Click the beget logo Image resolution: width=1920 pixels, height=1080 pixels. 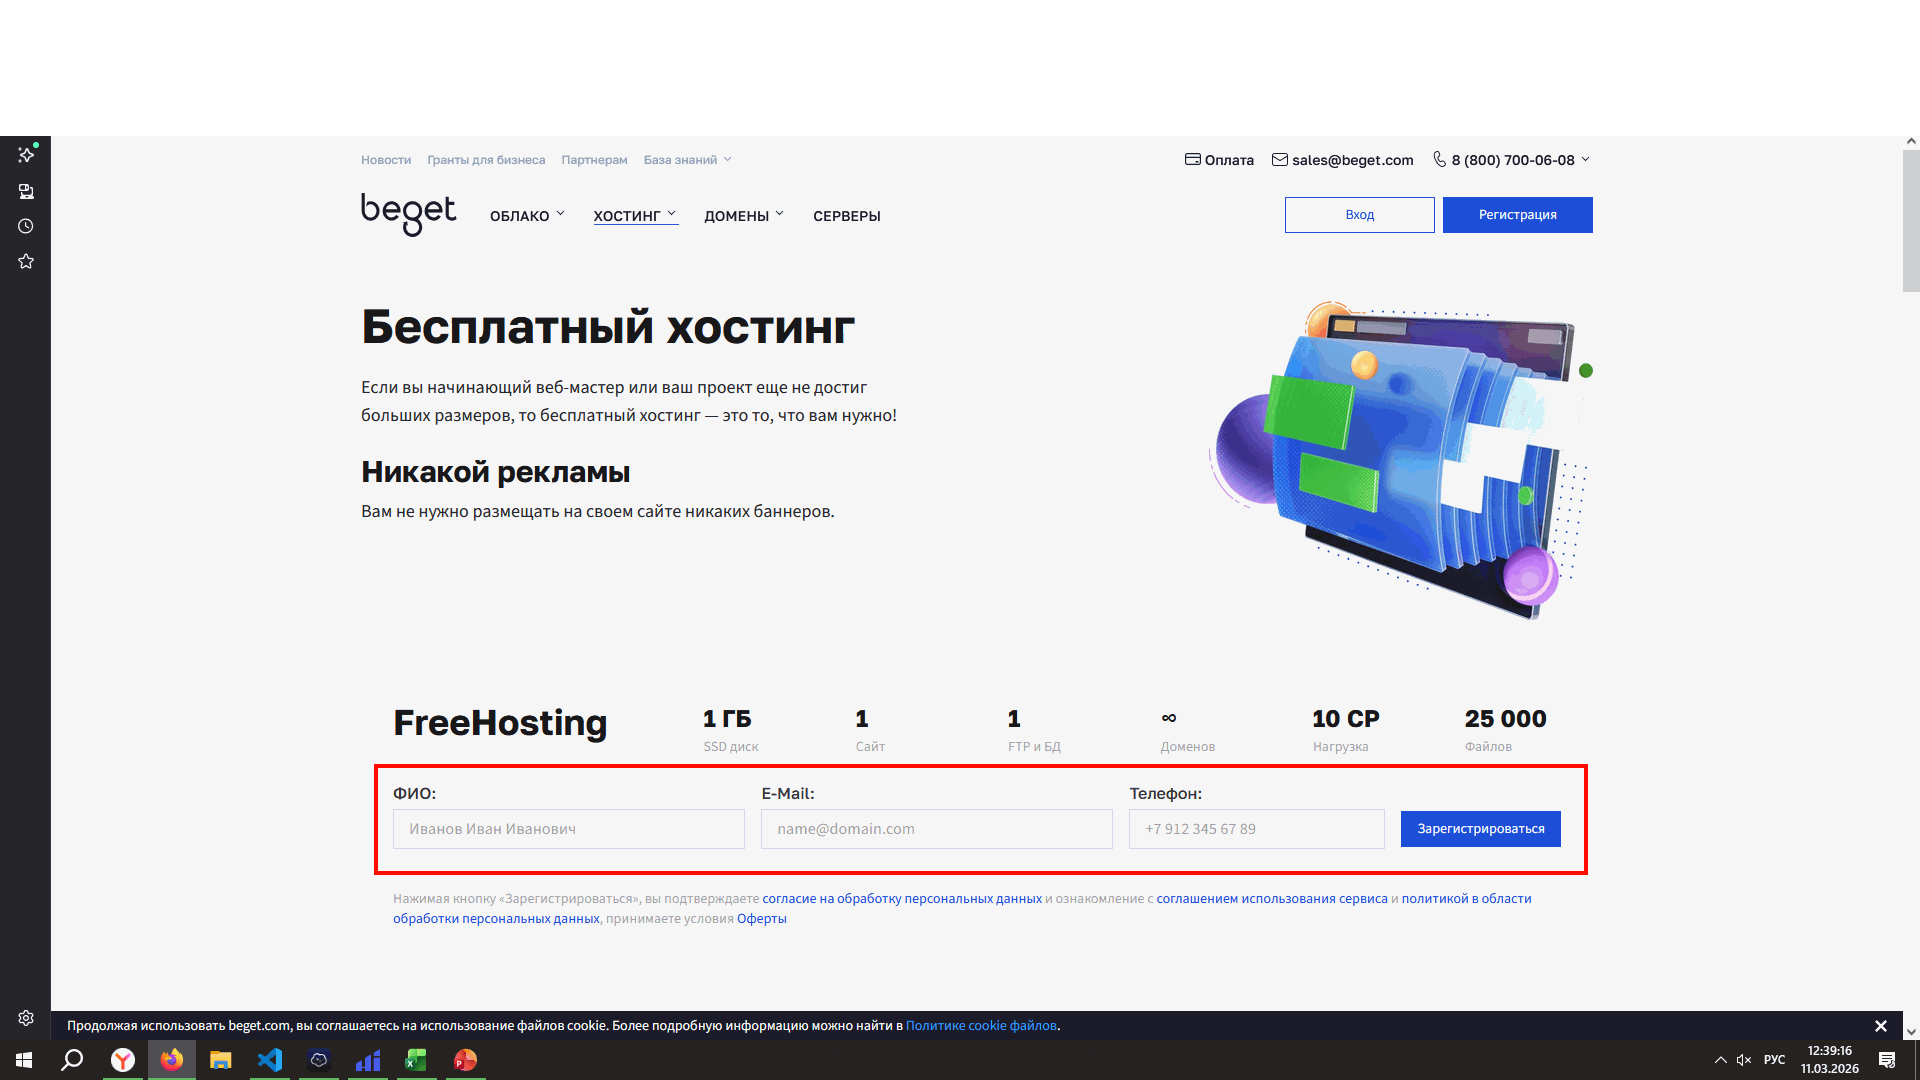tap(408, 214)
